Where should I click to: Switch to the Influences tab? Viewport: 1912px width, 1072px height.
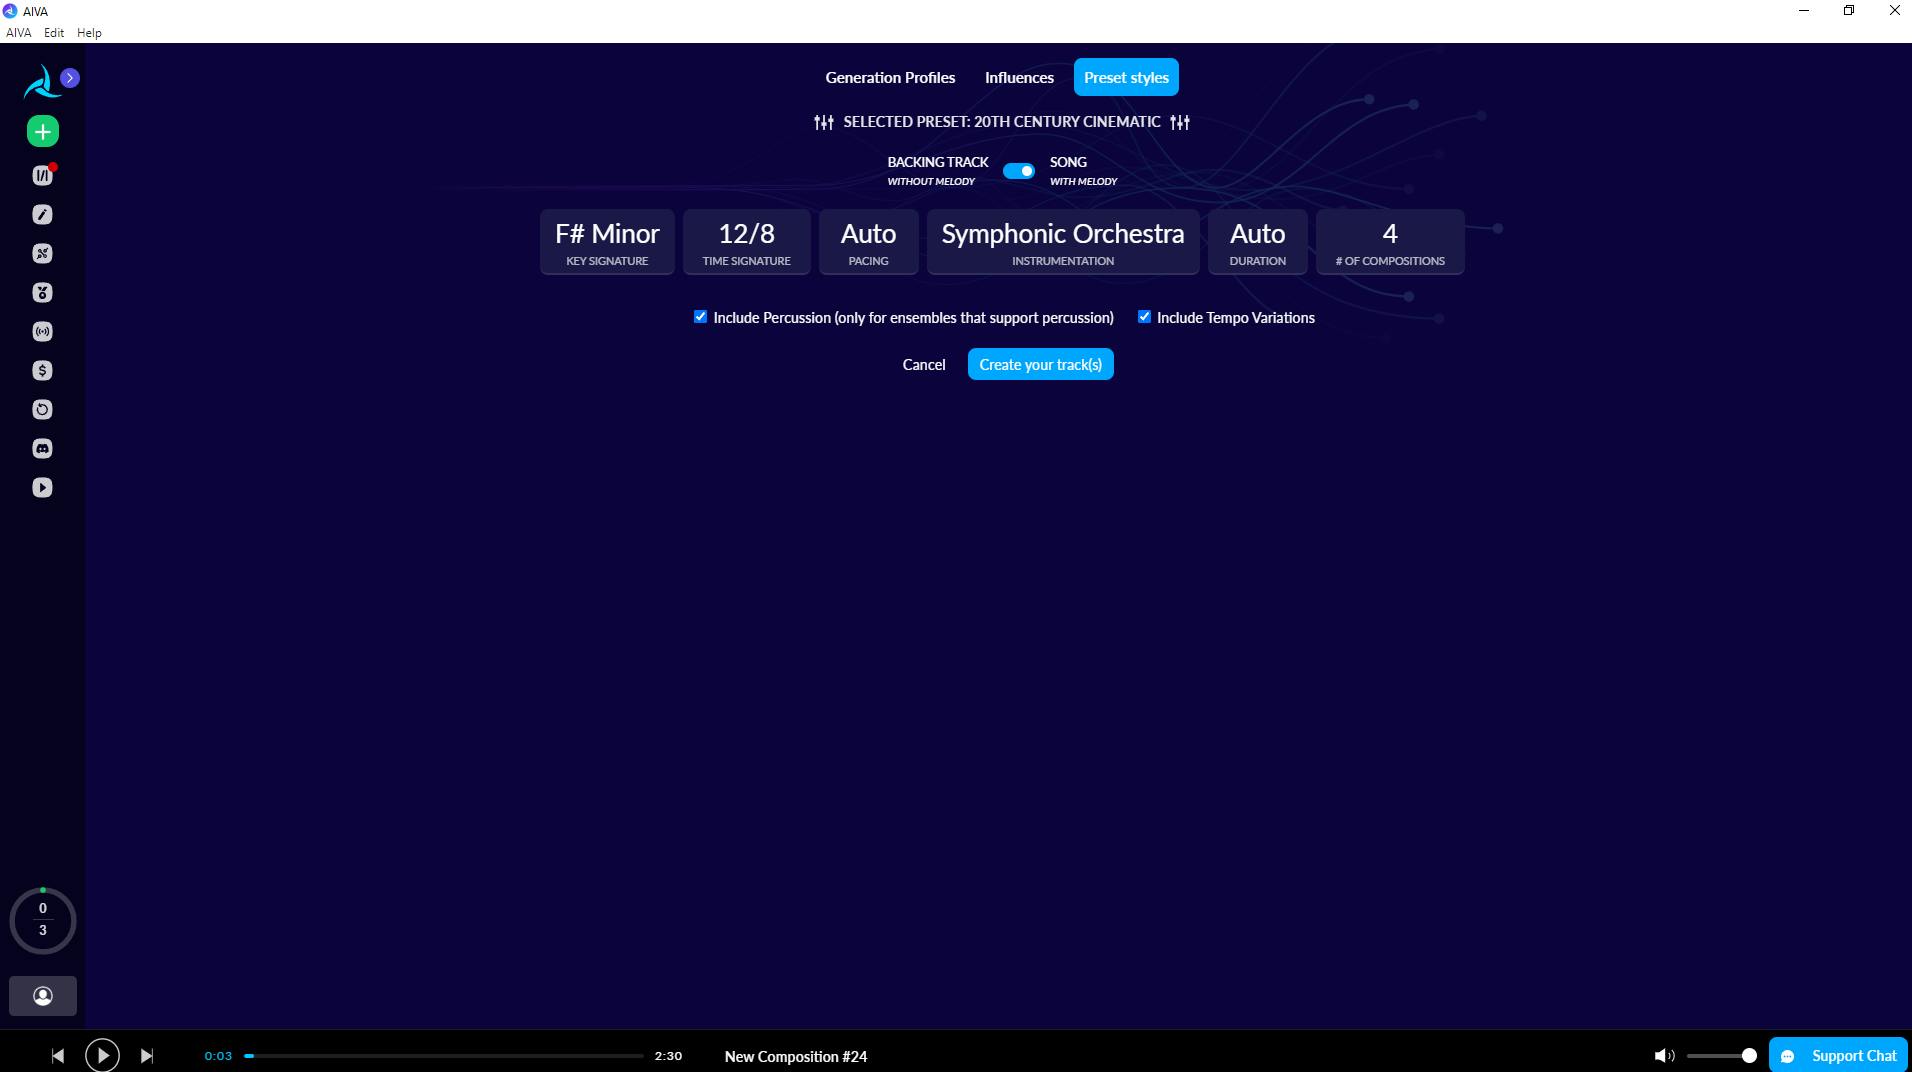1019,78
